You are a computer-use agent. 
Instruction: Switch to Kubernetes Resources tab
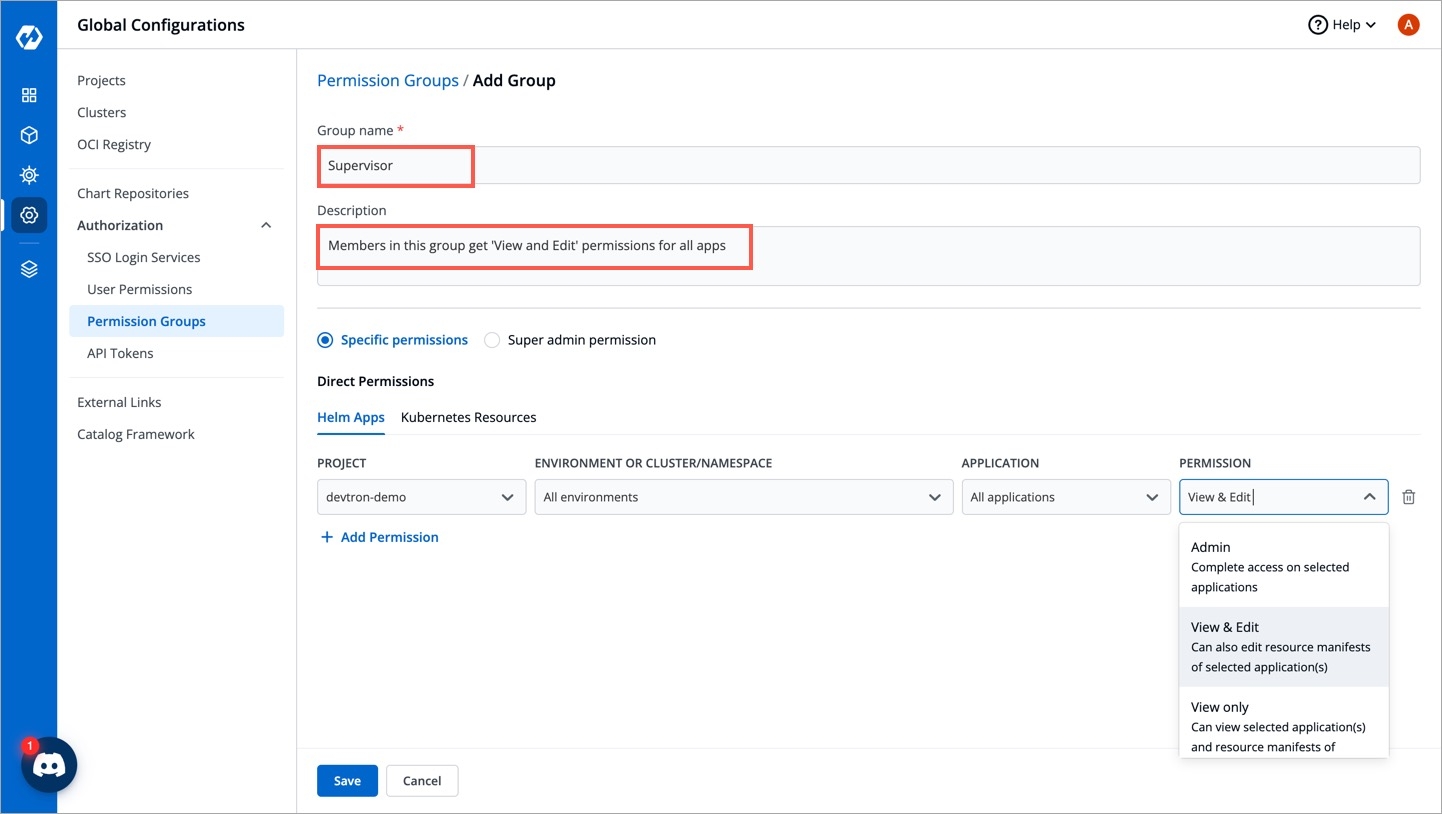point(468,417)
